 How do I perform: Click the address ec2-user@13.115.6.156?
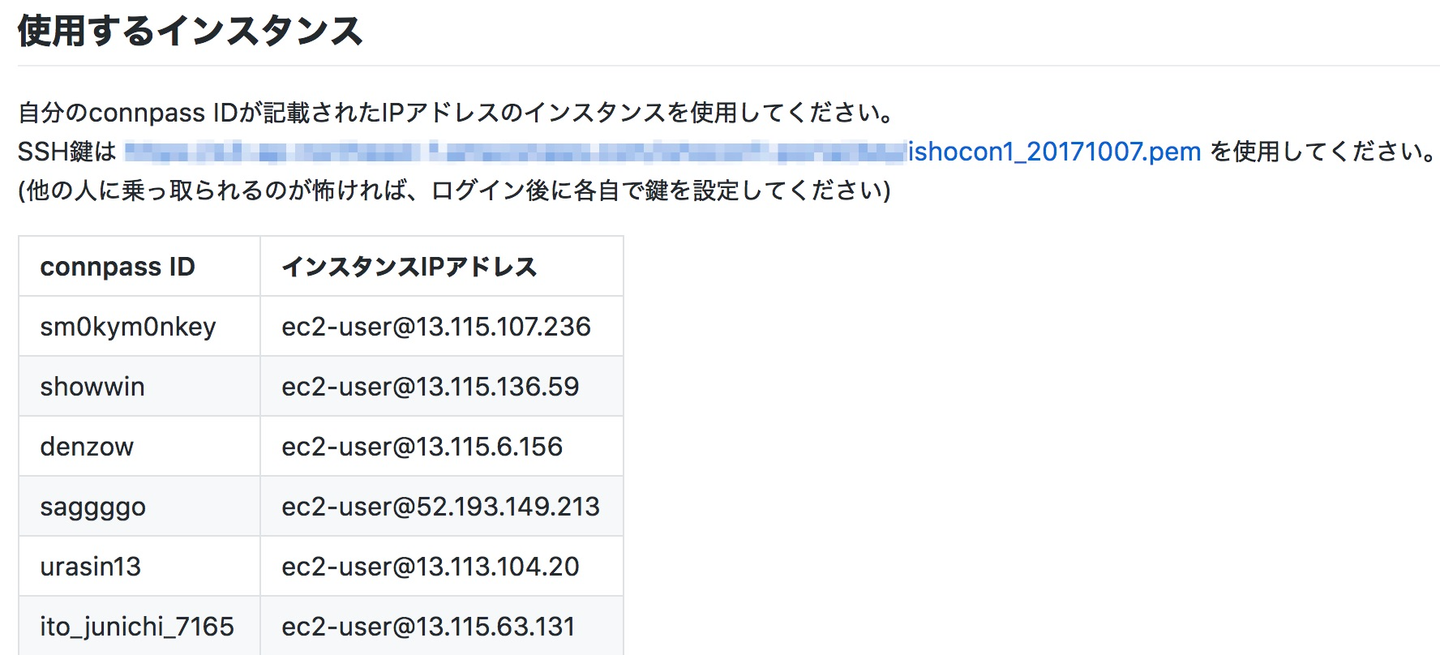pos(422,447)
